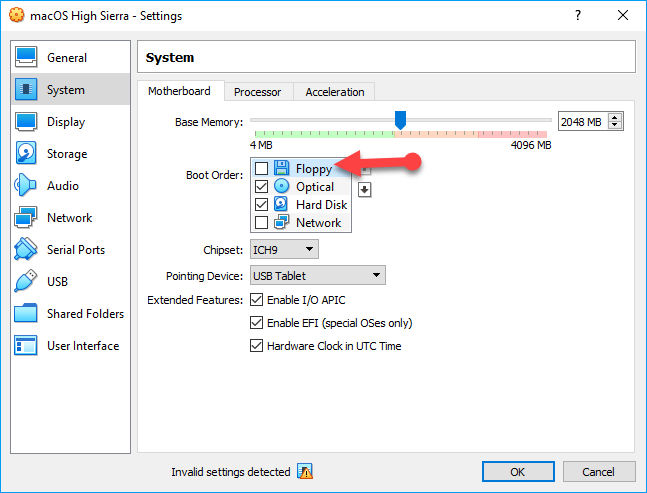The height and width of the screenshot is (493, 647).
Task: Uncheck Enable EFI (special OSes only)
Action: [x=257, y=323]
